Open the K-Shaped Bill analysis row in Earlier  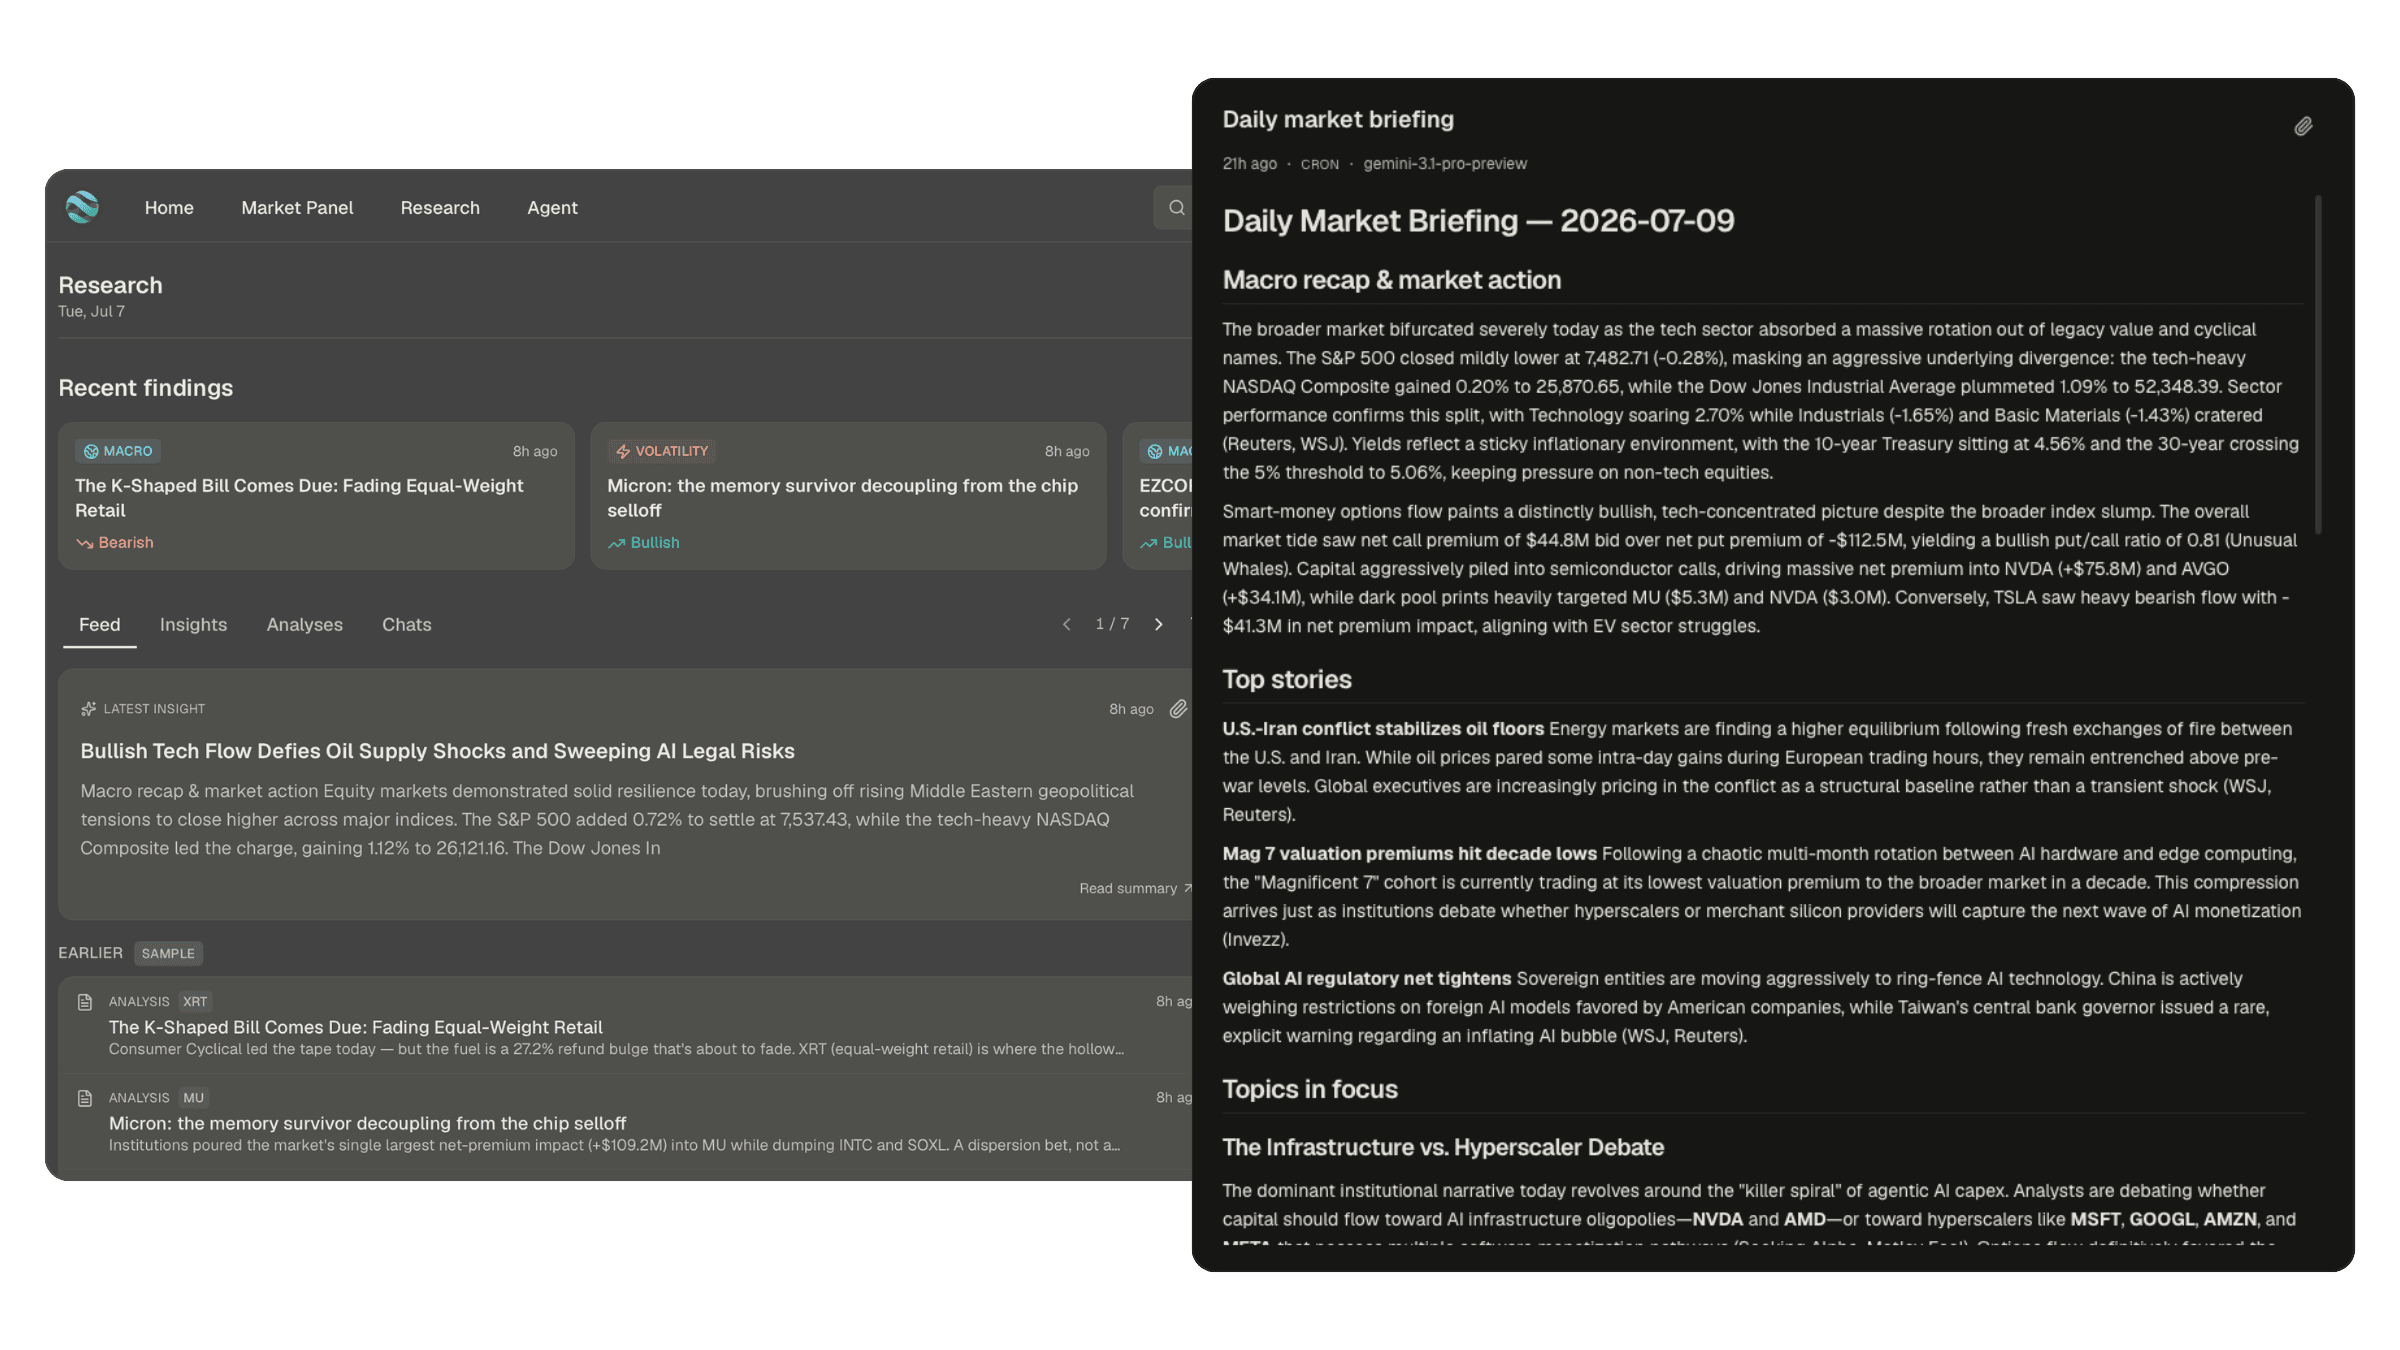[x=626, y=1025]
